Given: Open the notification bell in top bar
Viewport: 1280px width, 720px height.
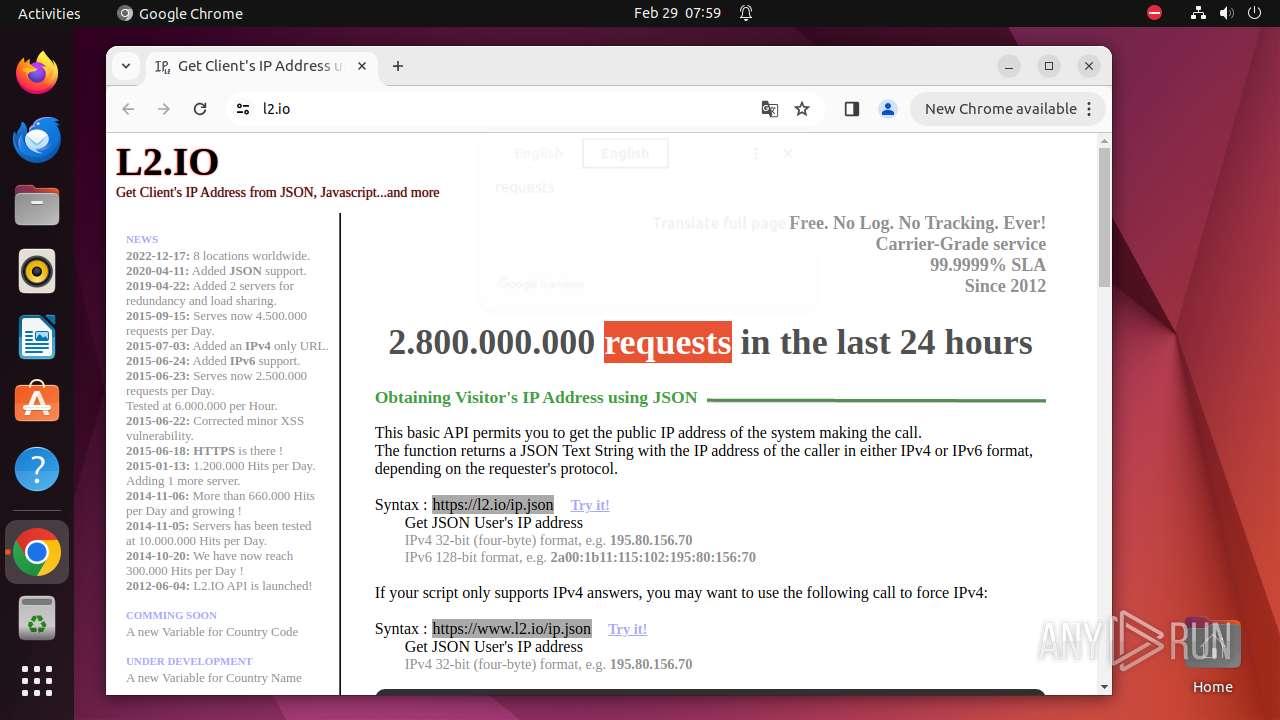Looking at the screenshot, I should click(746, 13).
